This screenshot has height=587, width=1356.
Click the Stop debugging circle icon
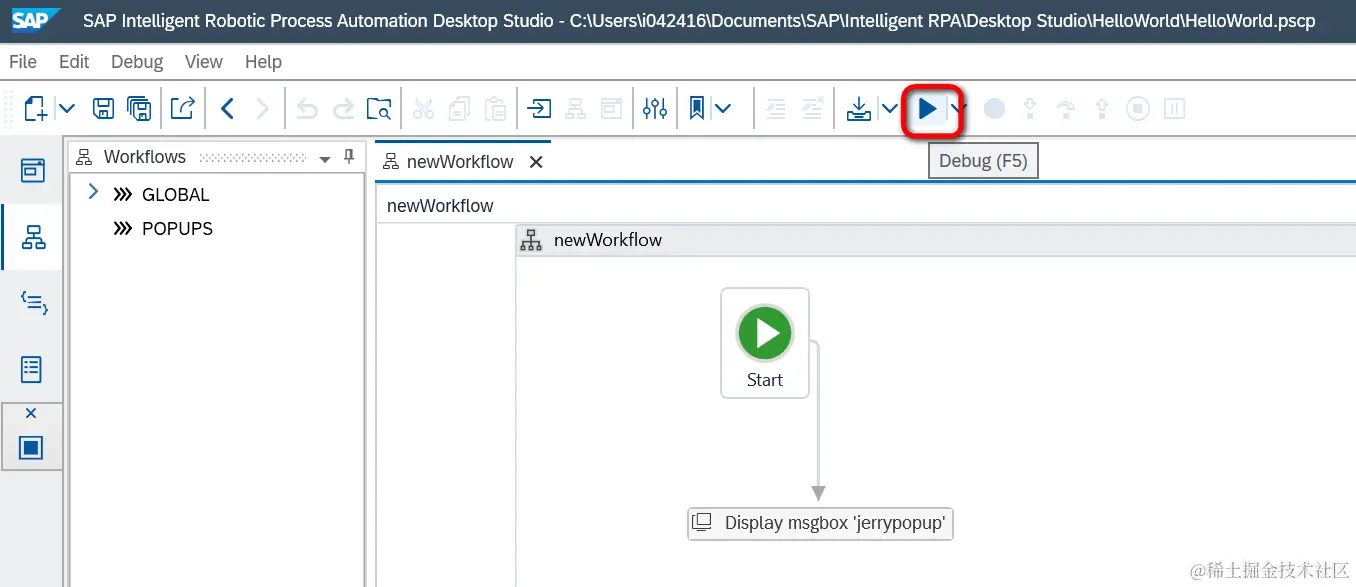click(x=1138, y=108)
